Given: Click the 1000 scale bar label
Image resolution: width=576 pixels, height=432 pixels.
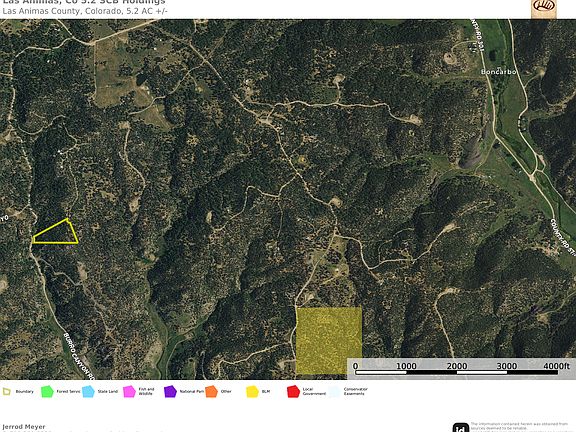Looking at the screenshot, I should pyautogui.click(x=406, y=366).
